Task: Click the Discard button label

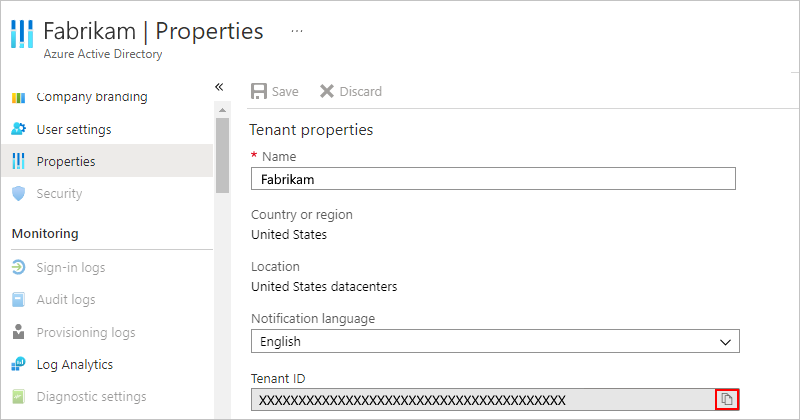Action: (x=360, y=91)
